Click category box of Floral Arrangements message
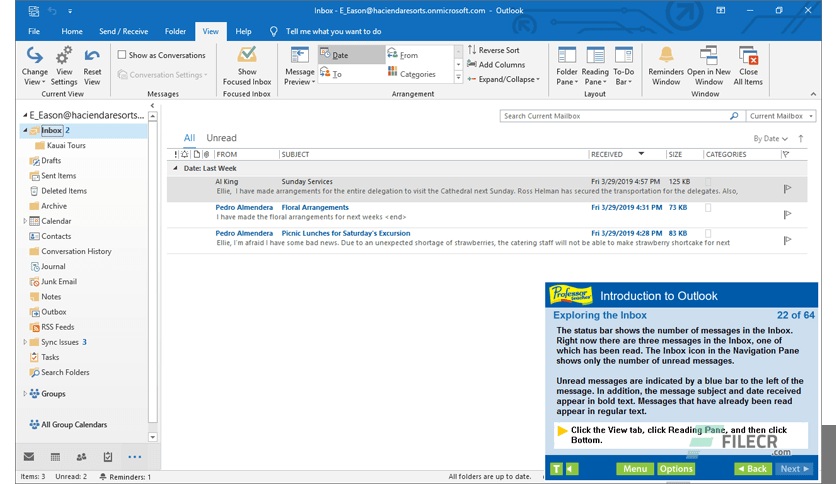 [x=708, y=208]
